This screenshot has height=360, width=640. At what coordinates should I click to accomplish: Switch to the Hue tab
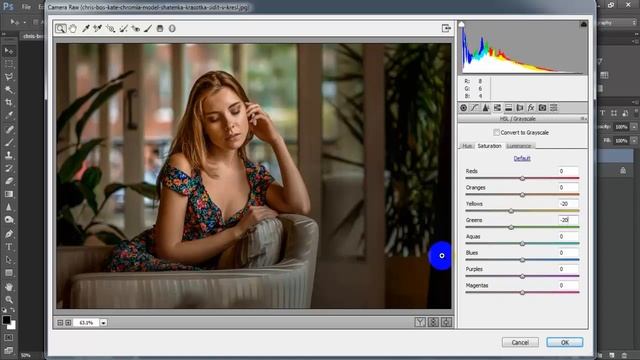[467, 146]
